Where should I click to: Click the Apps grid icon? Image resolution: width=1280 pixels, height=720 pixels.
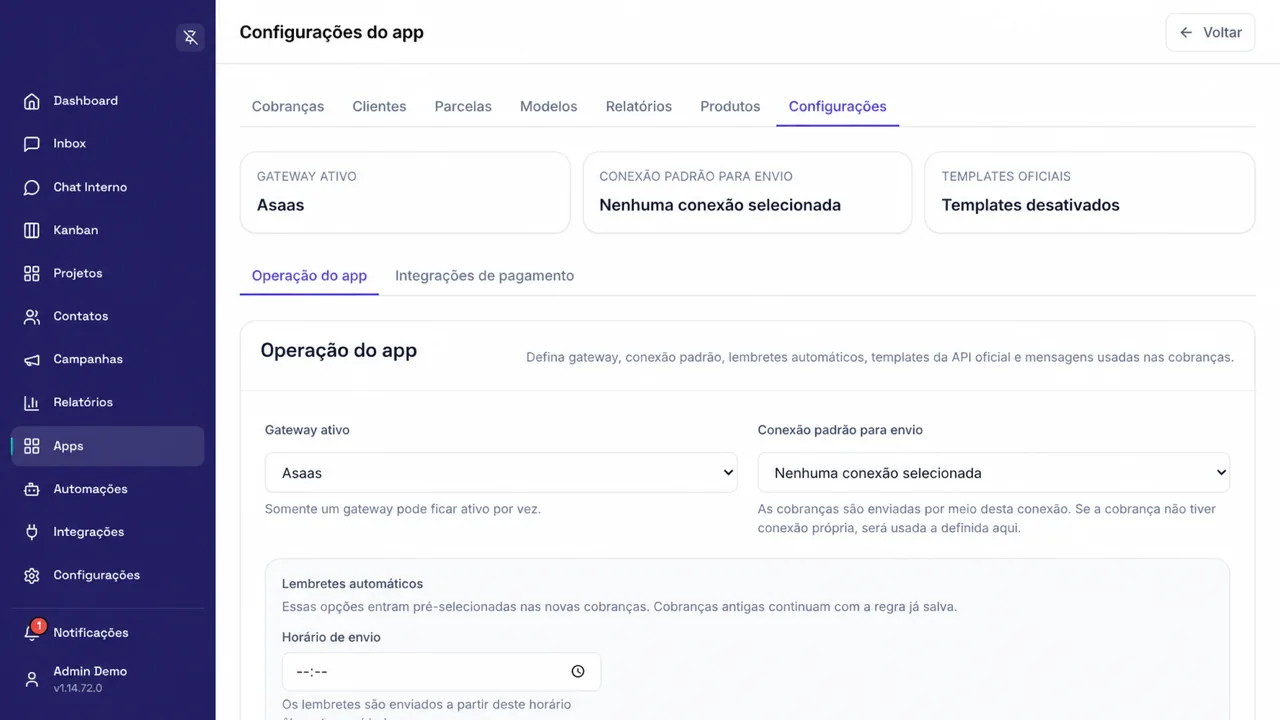pyautogui.click(x=32, y=446)
